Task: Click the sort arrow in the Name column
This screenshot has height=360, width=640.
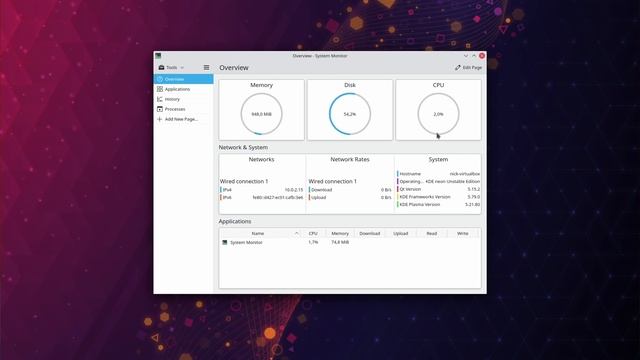Action: (x=296, y=233)
